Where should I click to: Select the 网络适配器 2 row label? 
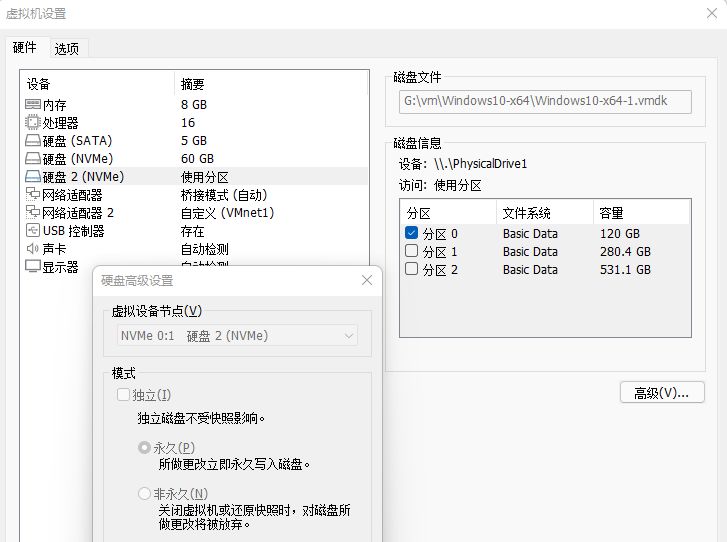[x=78, y=213]
